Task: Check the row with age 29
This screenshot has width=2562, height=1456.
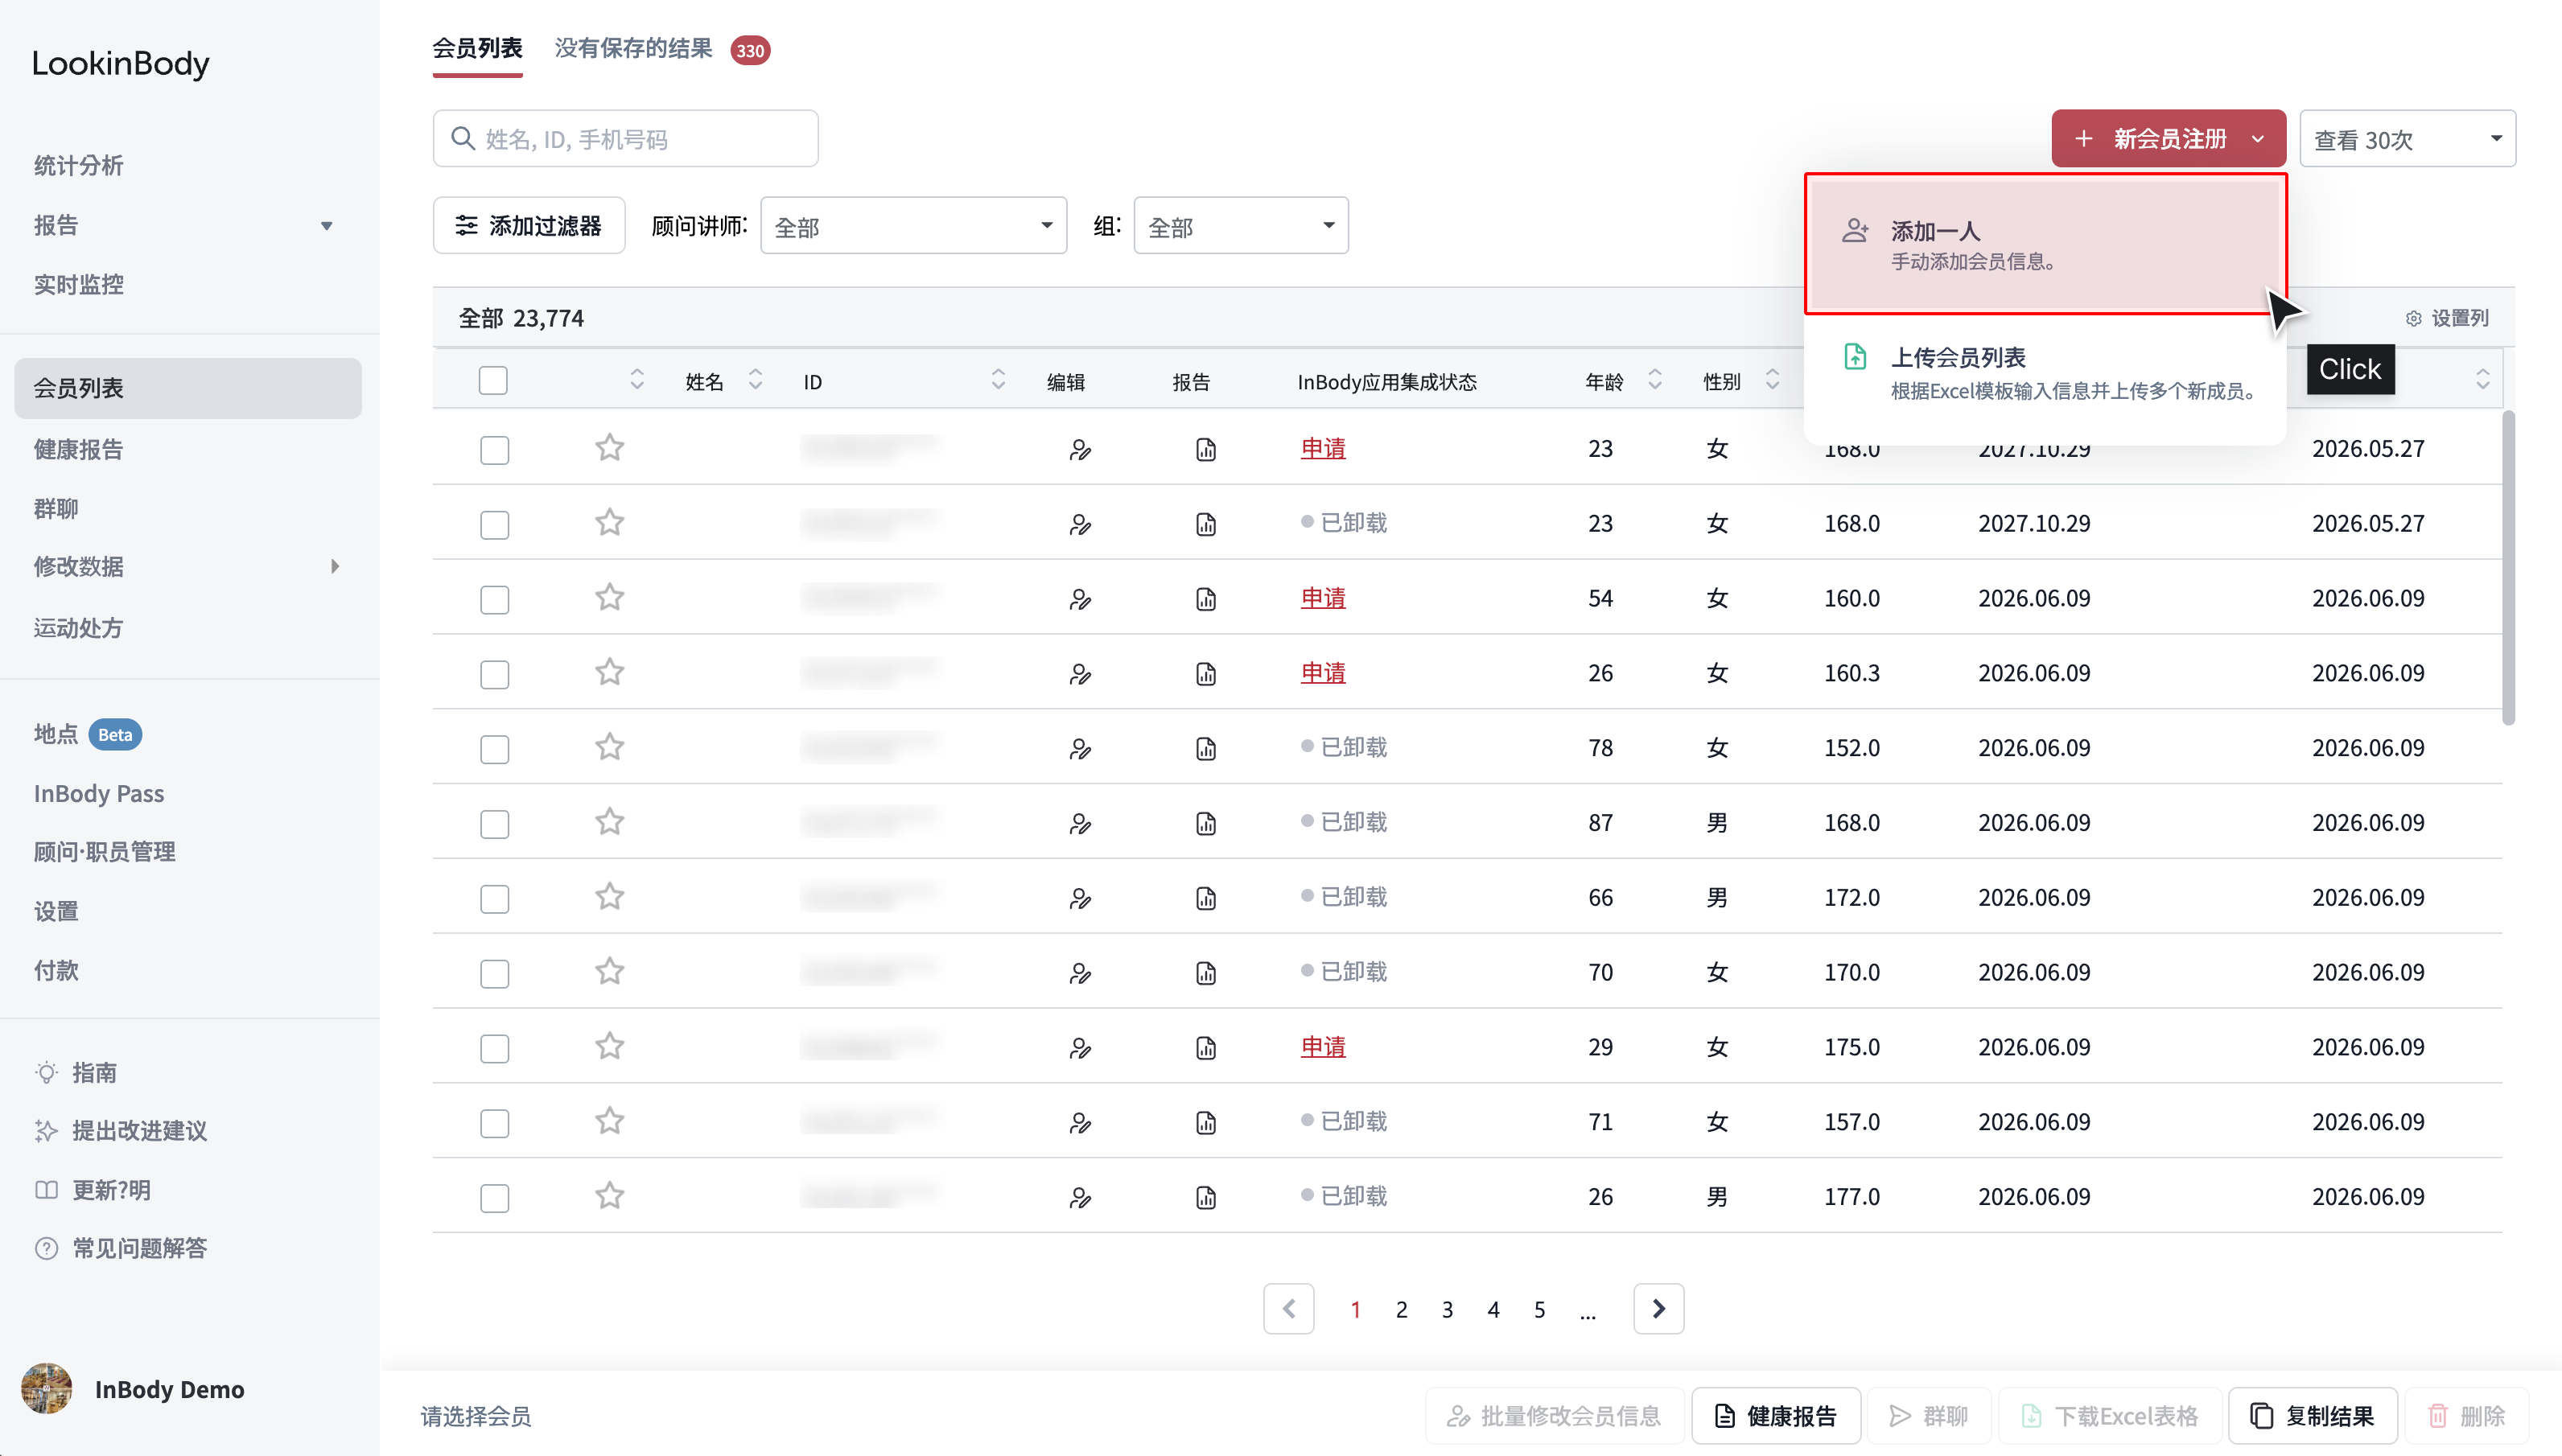Action: click(494, 1048)
